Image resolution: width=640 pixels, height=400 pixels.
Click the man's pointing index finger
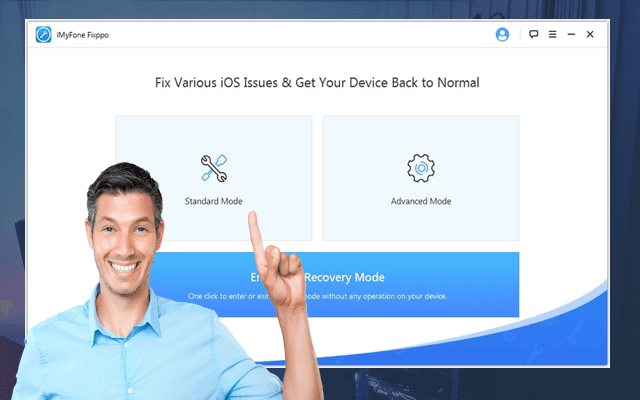coord(255,231)
